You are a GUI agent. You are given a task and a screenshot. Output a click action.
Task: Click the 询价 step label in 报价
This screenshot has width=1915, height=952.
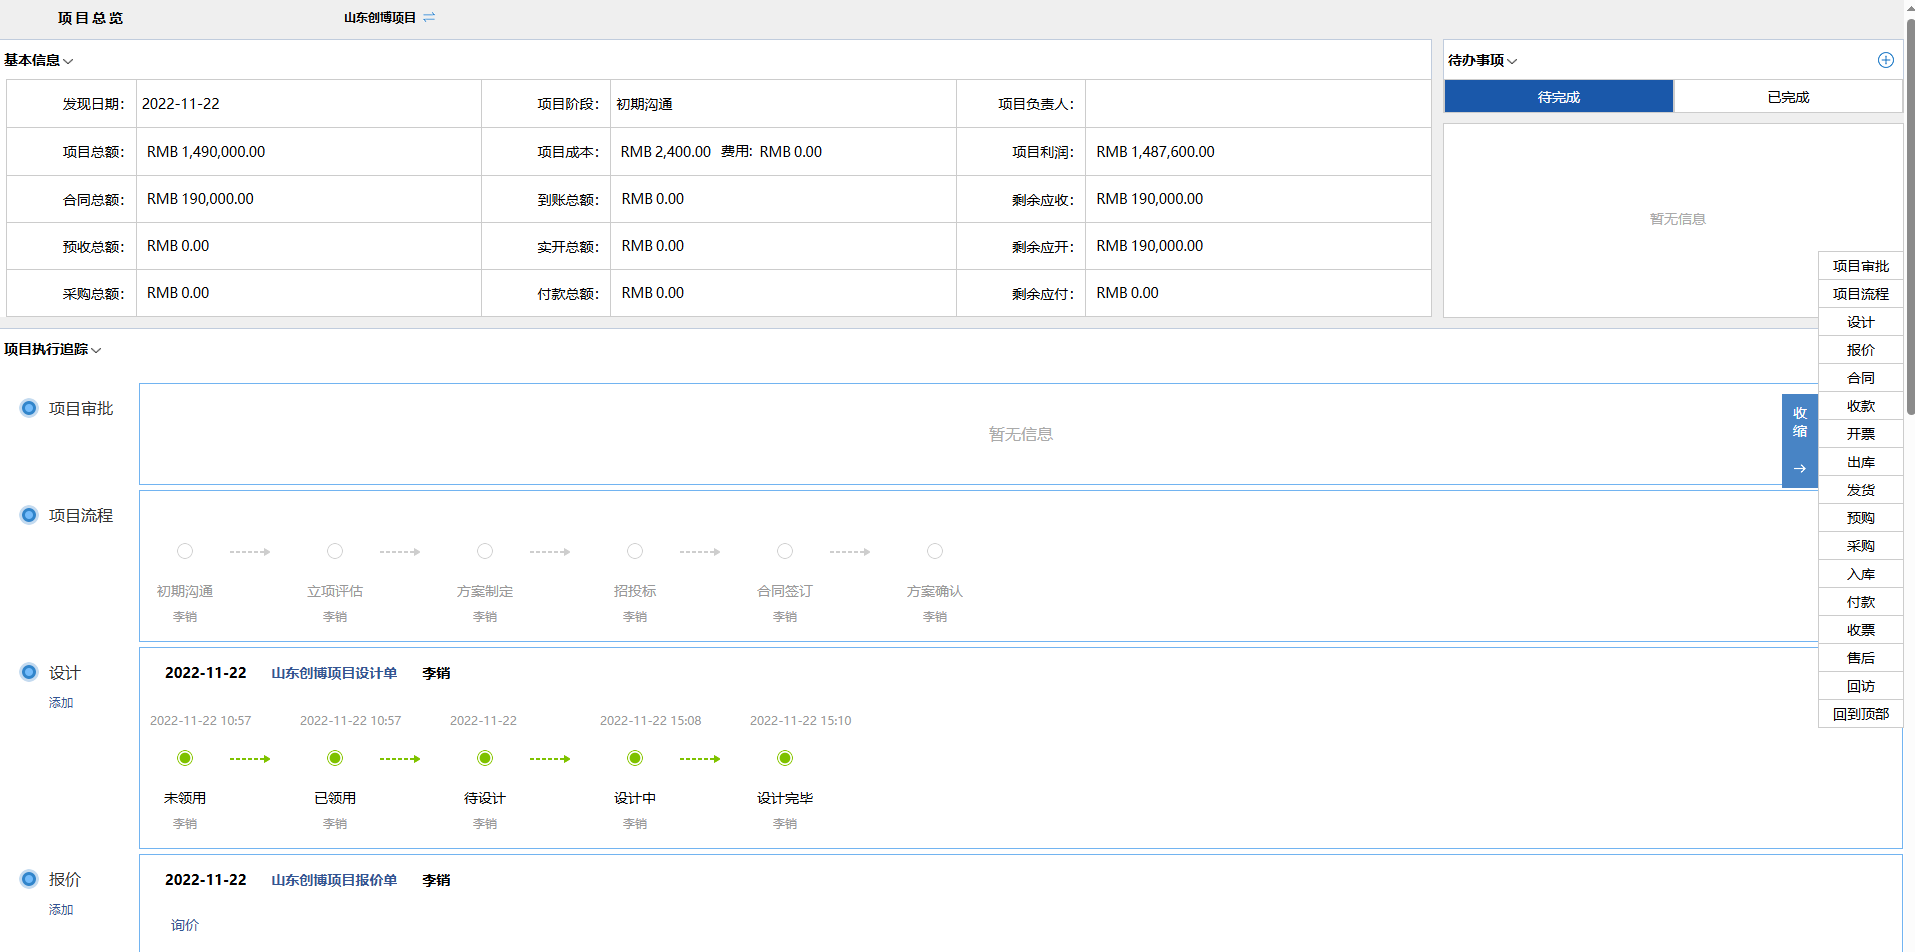[x=185, y=925]
